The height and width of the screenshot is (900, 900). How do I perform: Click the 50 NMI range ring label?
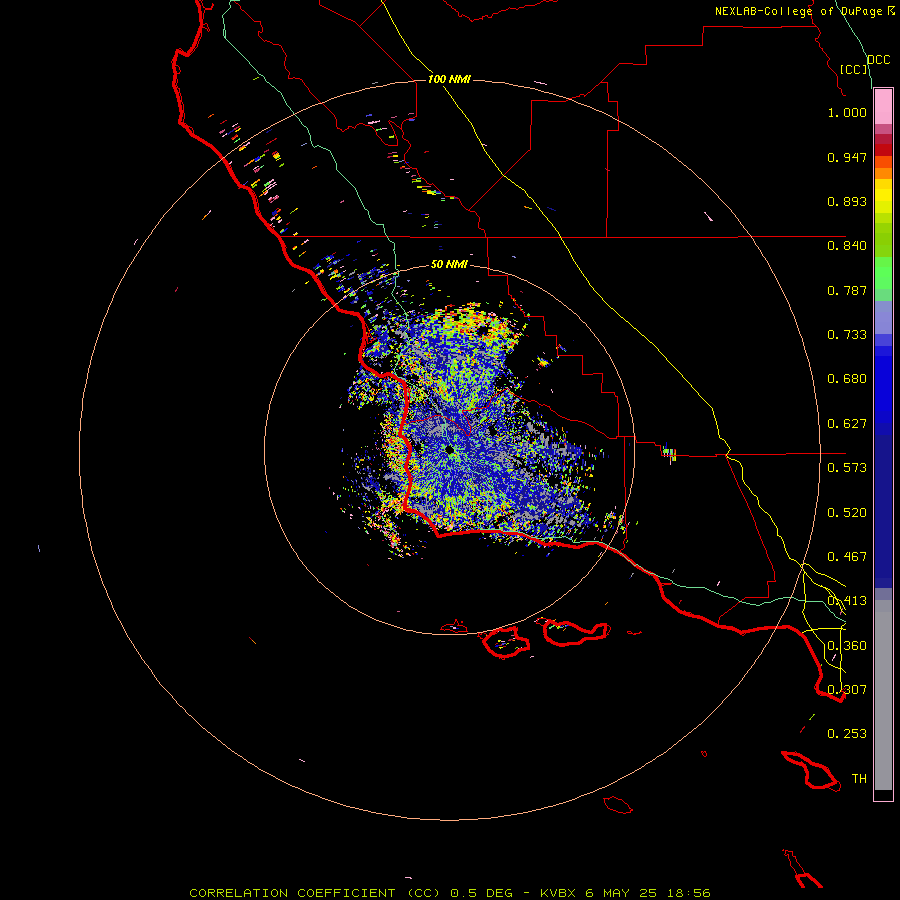449,264
